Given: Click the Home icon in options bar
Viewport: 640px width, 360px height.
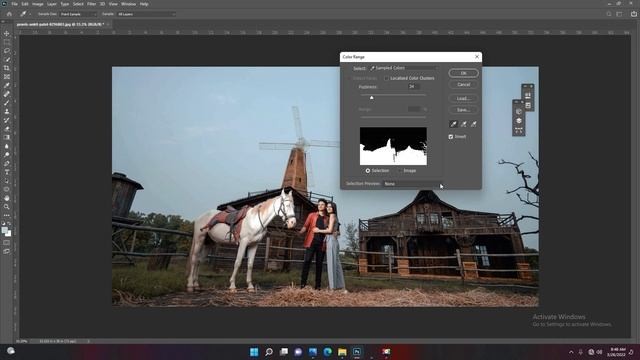Looking at the screenshot, I should (x=9, y=14).
